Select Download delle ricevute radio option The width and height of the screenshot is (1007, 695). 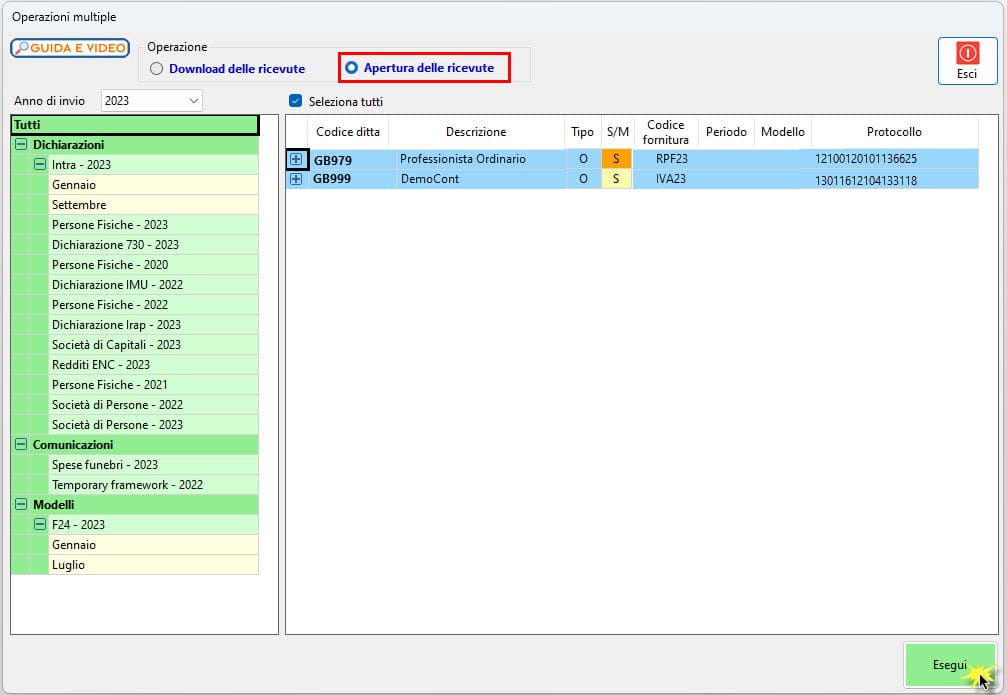(156, 69)
